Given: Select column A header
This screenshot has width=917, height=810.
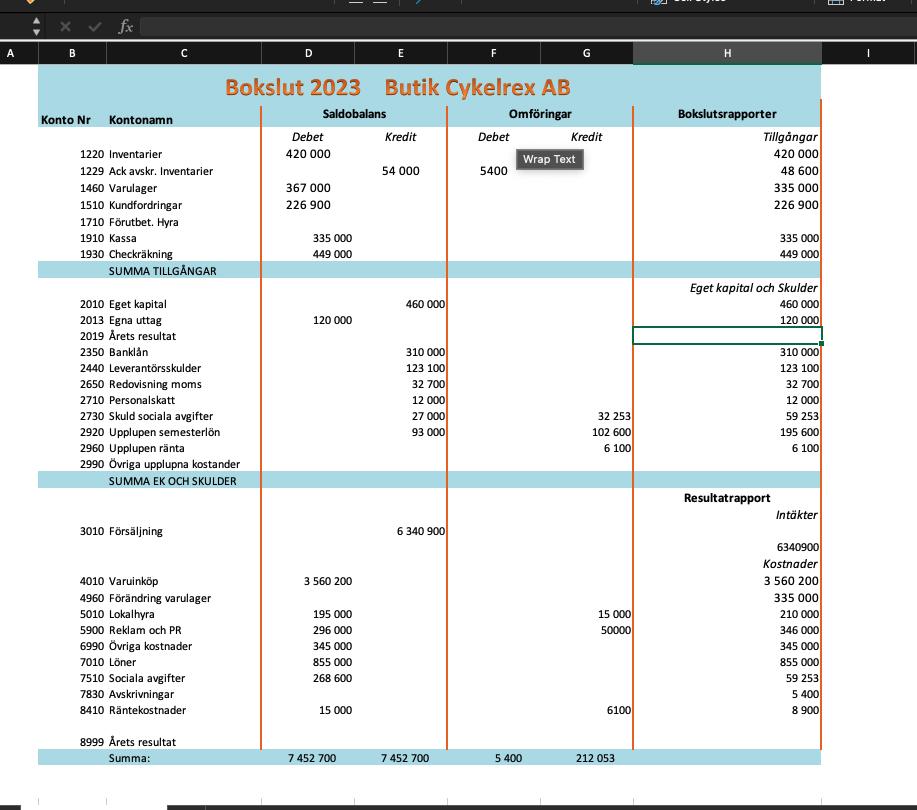Looking at the screenshot, I should point(11,53).
